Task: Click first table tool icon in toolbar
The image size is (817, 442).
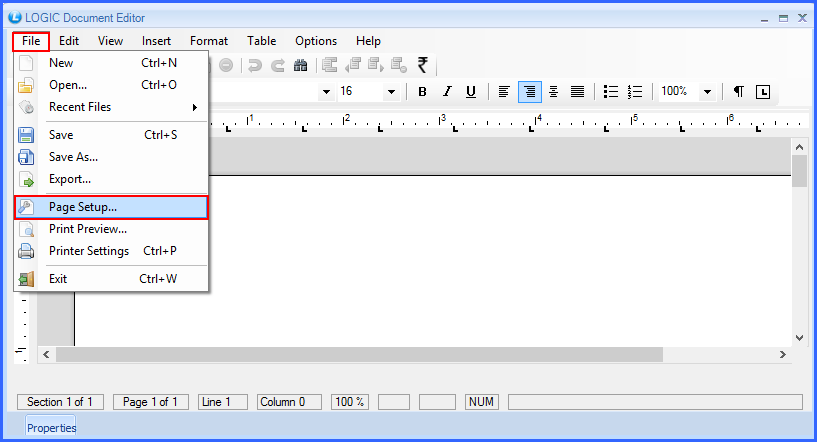Action: (329, 65)
